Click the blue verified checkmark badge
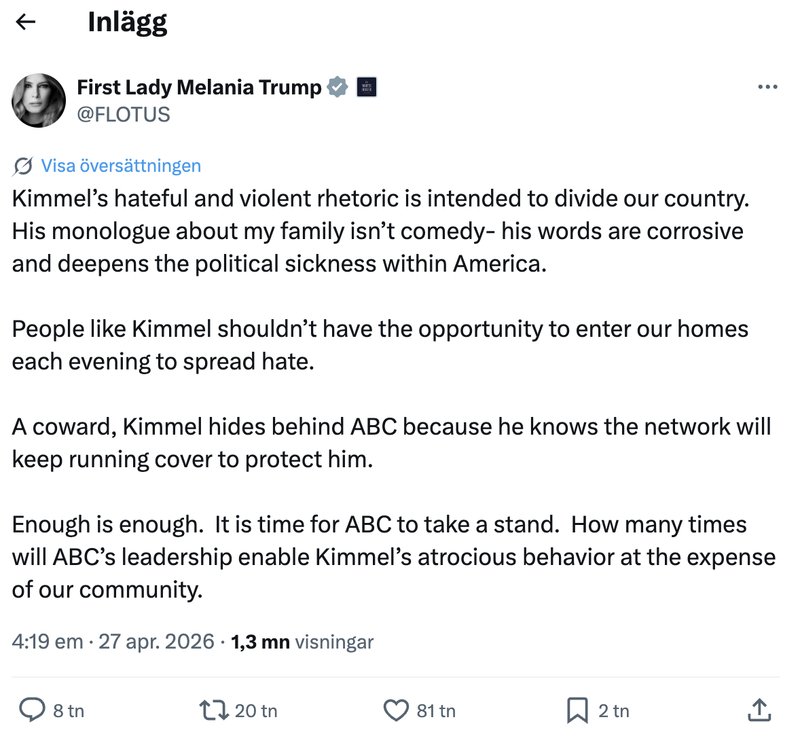Screen dimensions: 800x745 (x=338, y=87)
